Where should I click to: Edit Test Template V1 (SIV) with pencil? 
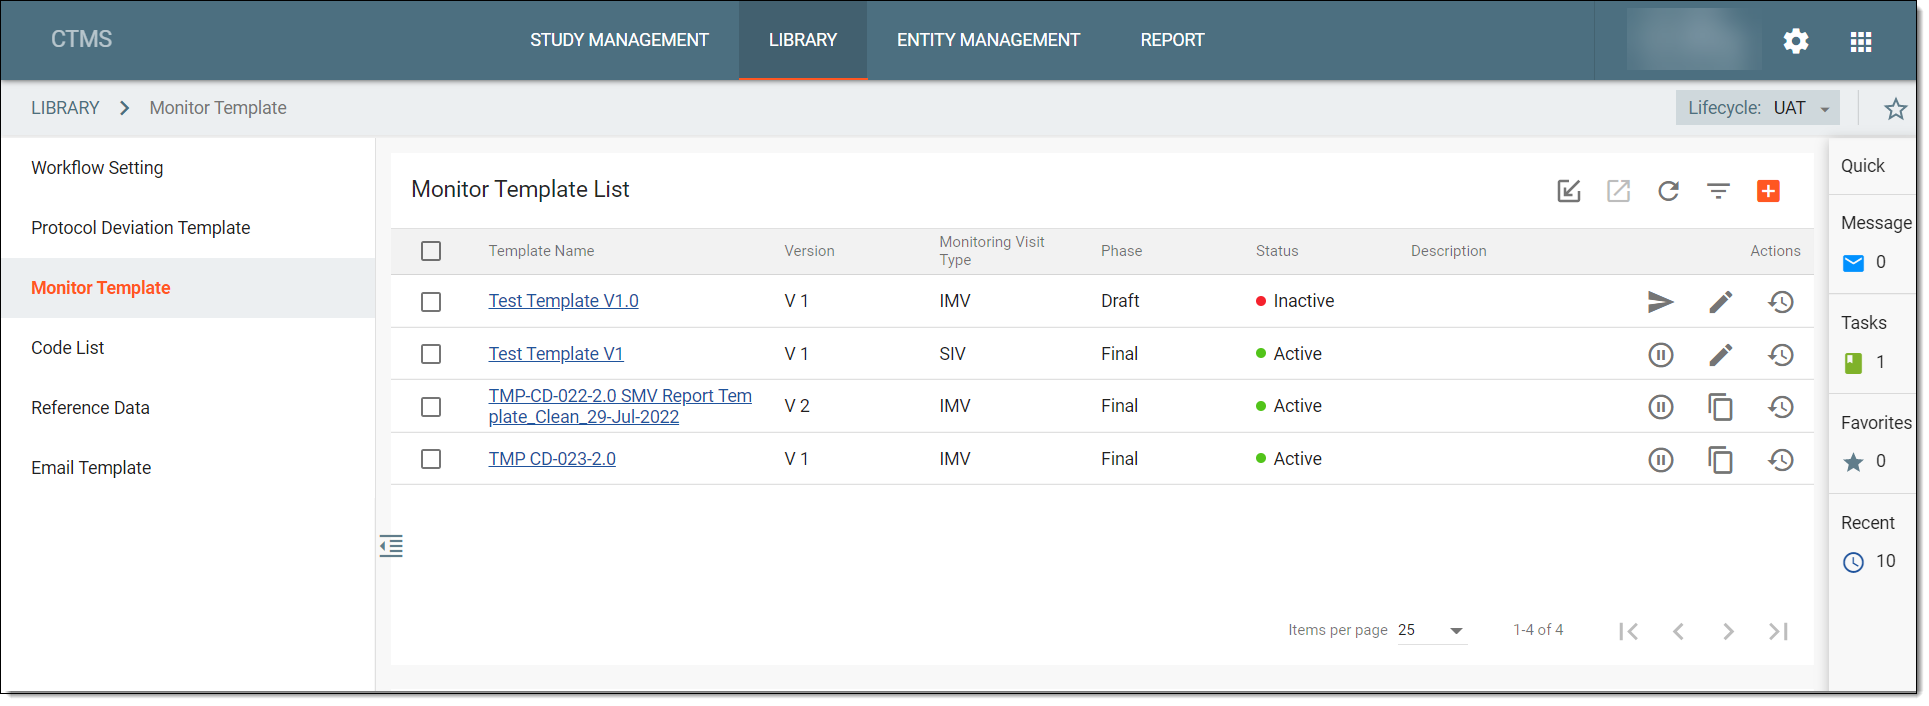(1721, 355)
